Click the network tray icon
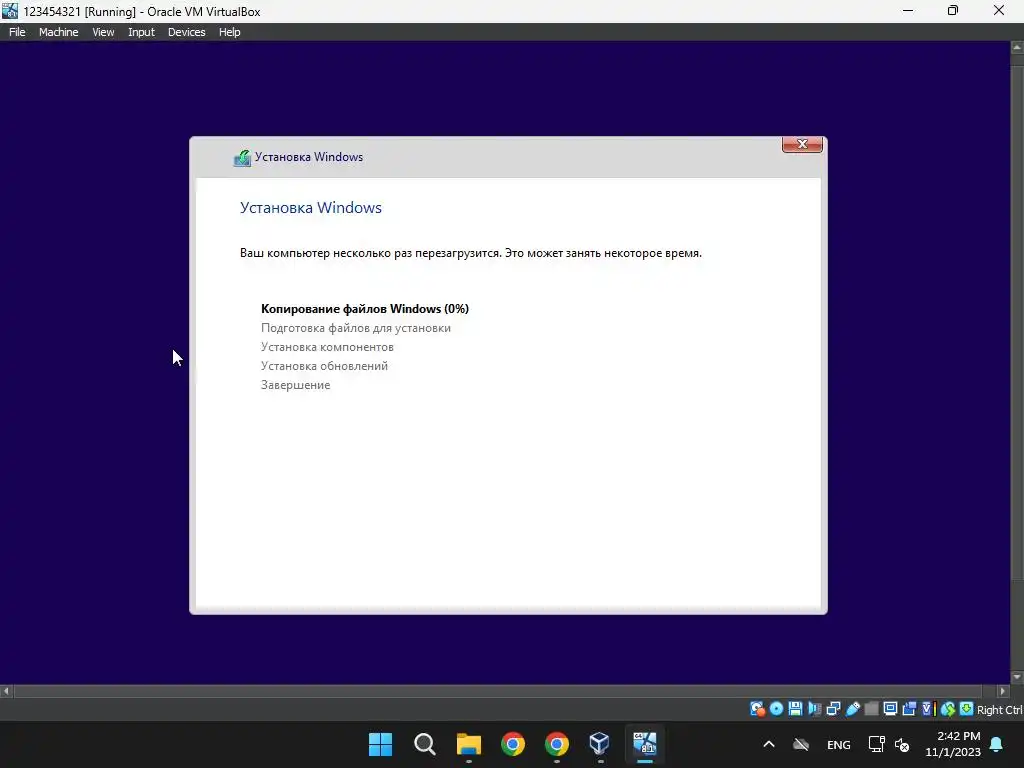This screenshot has height=768, width=1024. (x=876, y=744)
